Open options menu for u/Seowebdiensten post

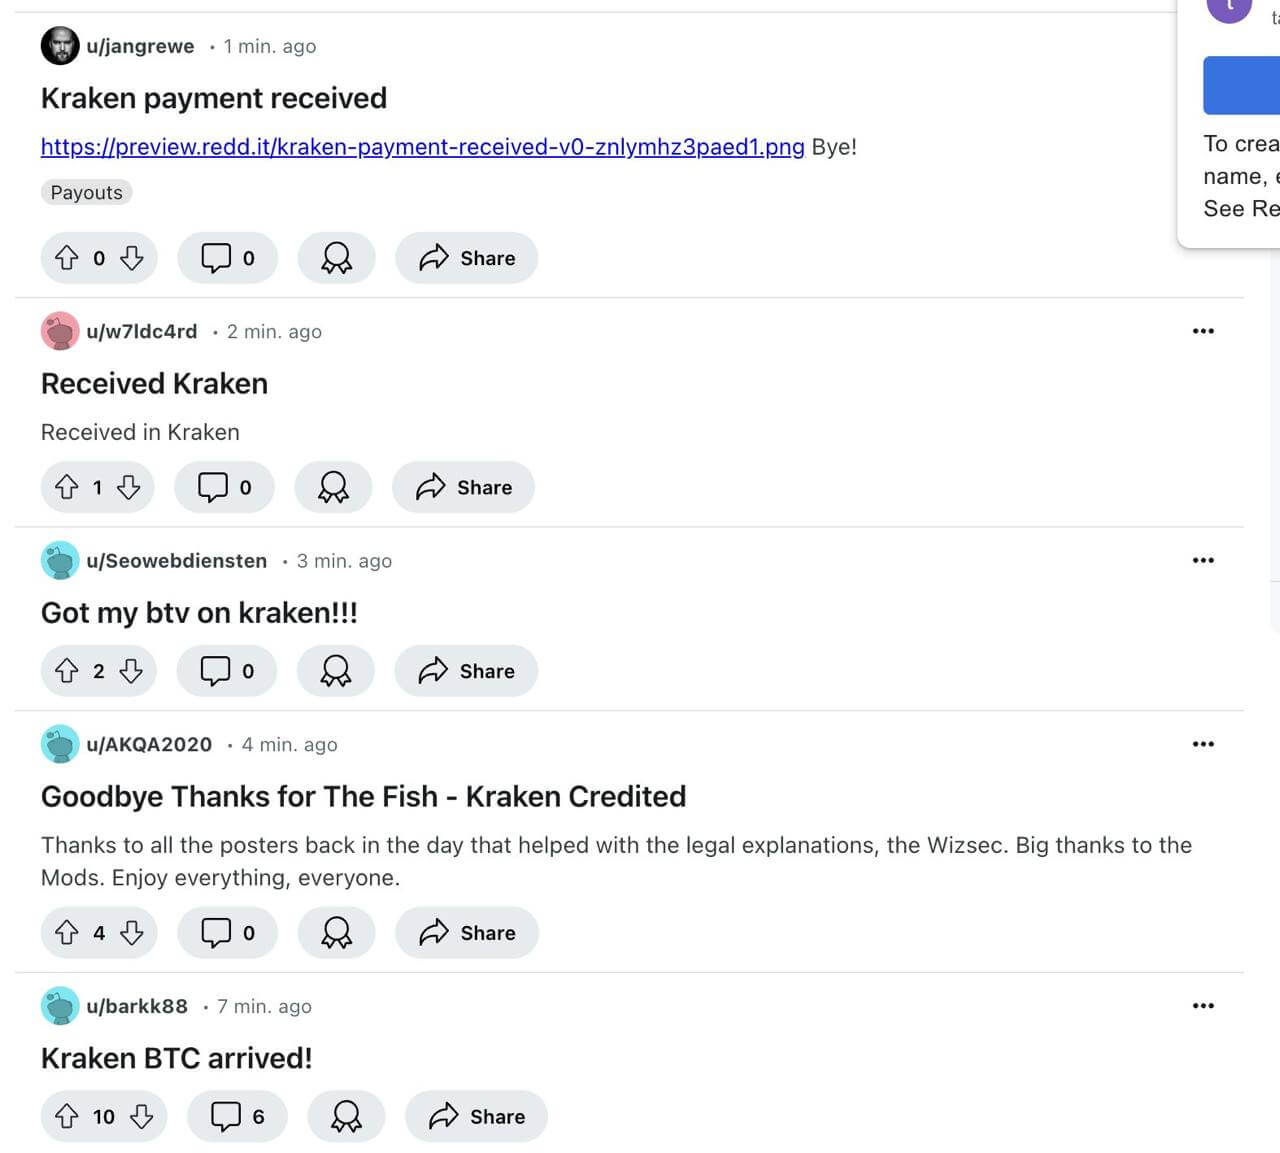[1203, 560]
